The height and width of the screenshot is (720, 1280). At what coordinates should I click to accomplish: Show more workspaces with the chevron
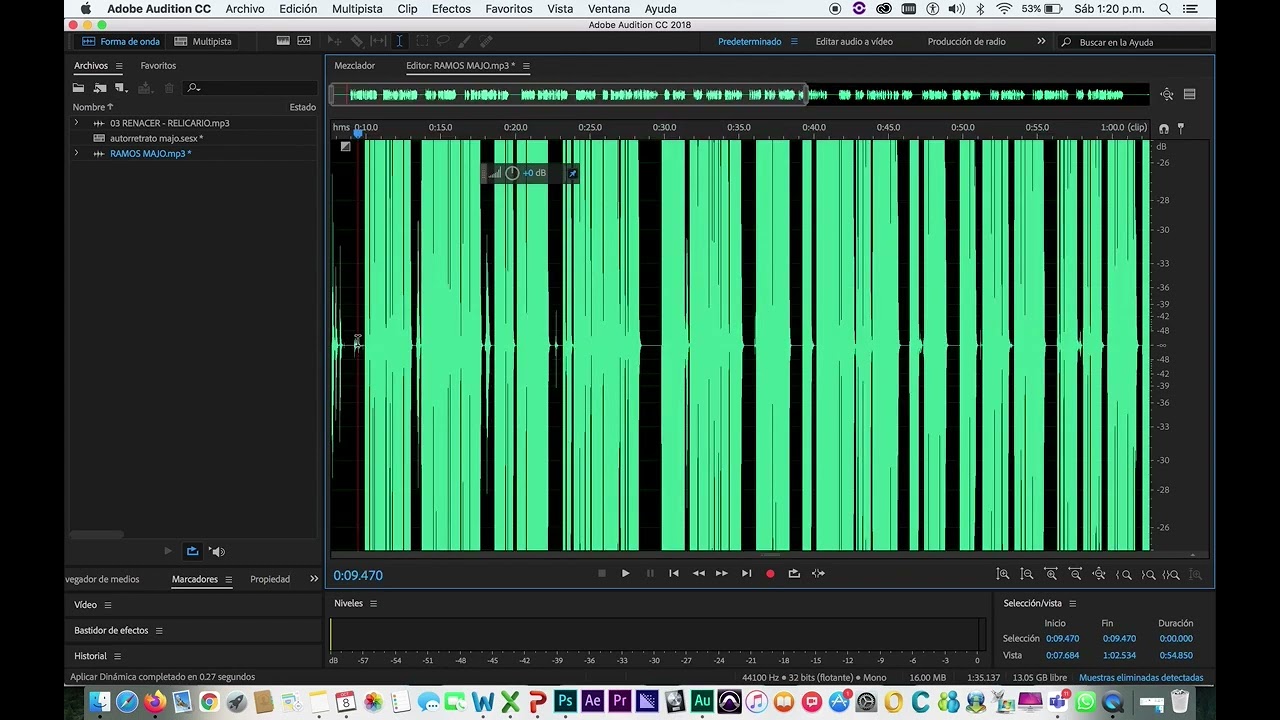(1041, 41)
